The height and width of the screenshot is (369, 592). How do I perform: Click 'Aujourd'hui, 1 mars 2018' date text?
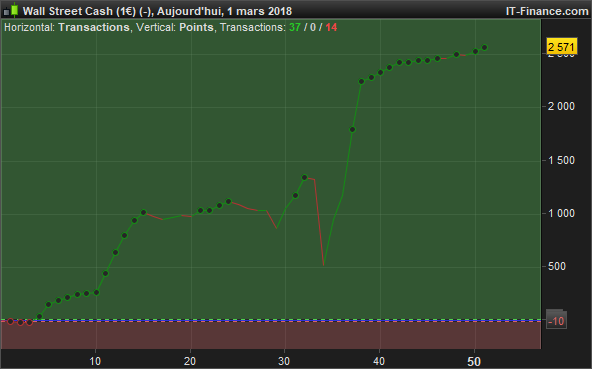tap(224, 11)
